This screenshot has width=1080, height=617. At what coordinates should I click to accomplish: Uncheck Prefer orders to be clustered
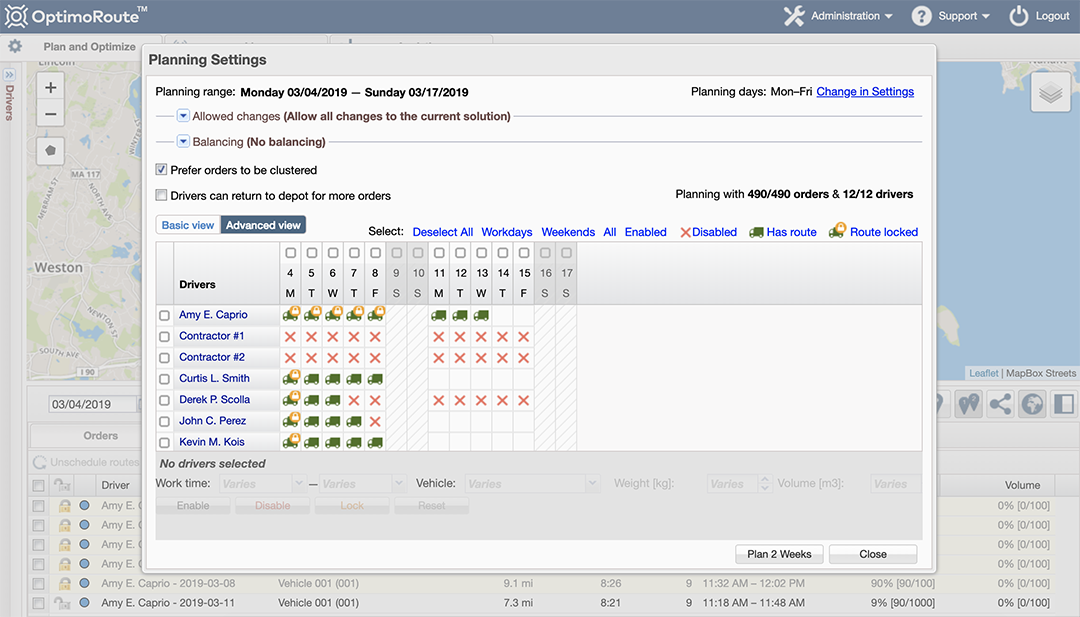(x=162, y=170)
